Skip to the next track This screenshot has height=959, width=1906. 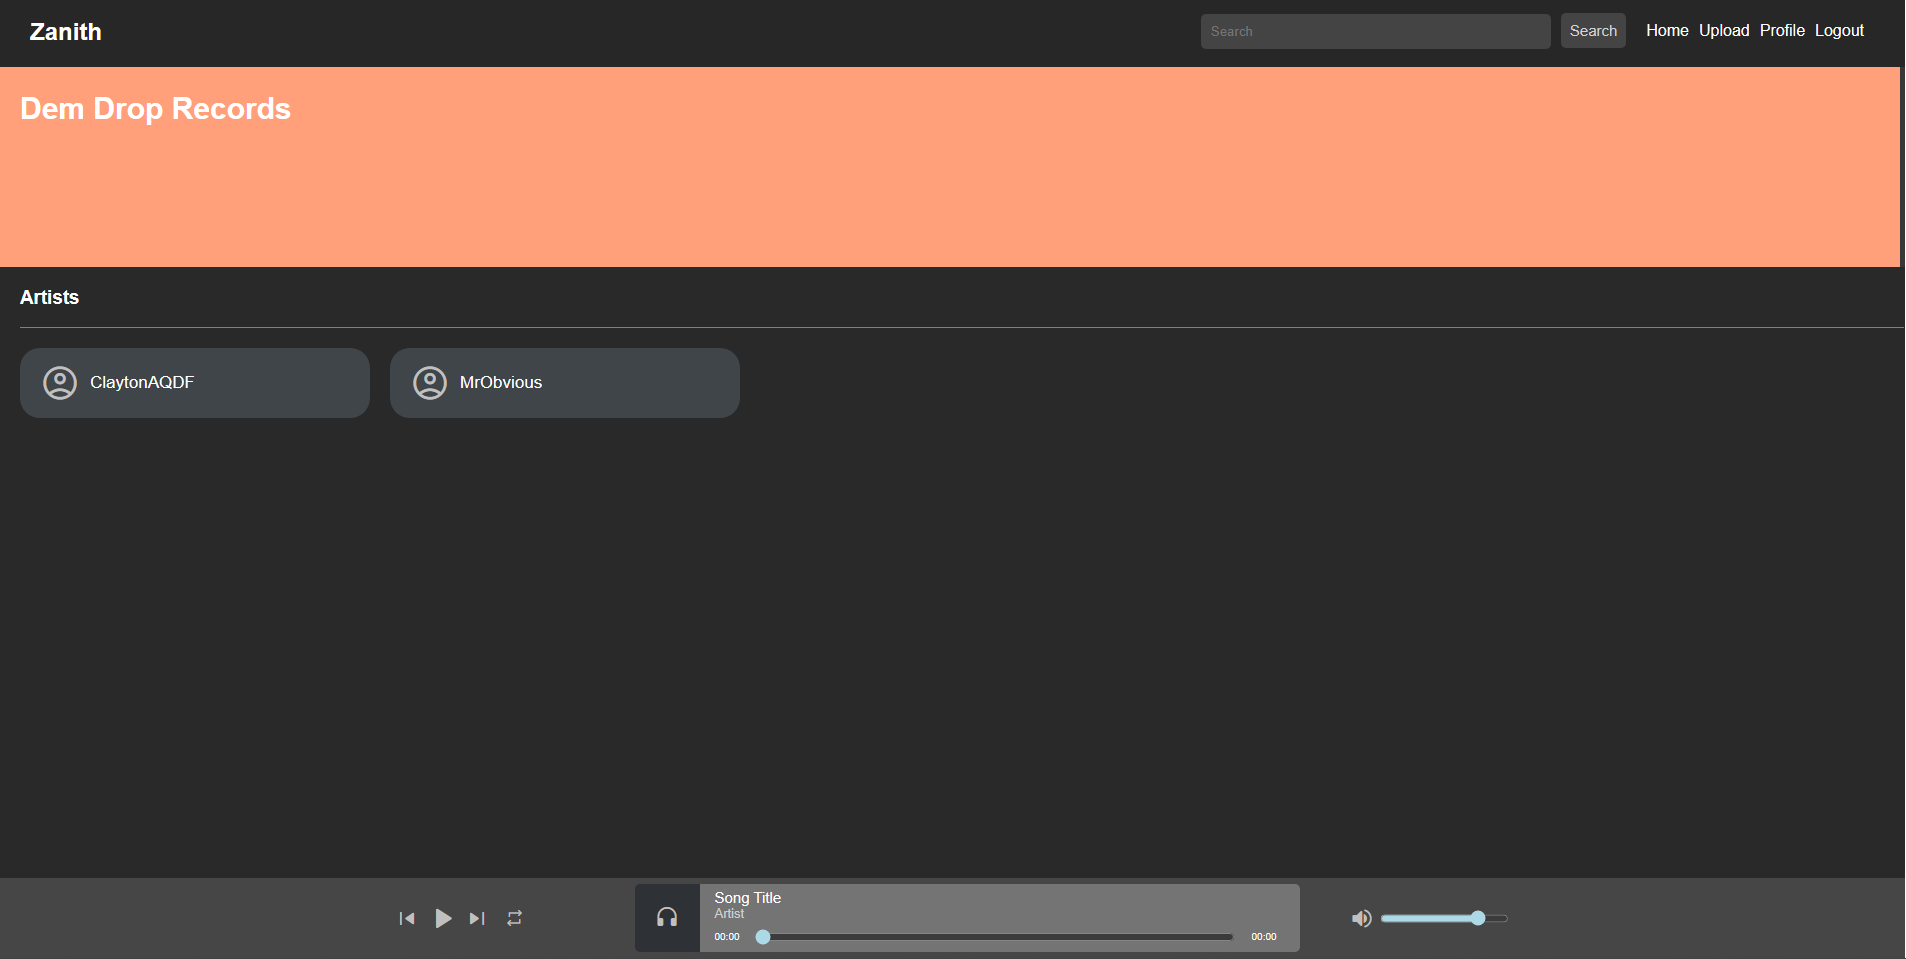click(477, 918)
